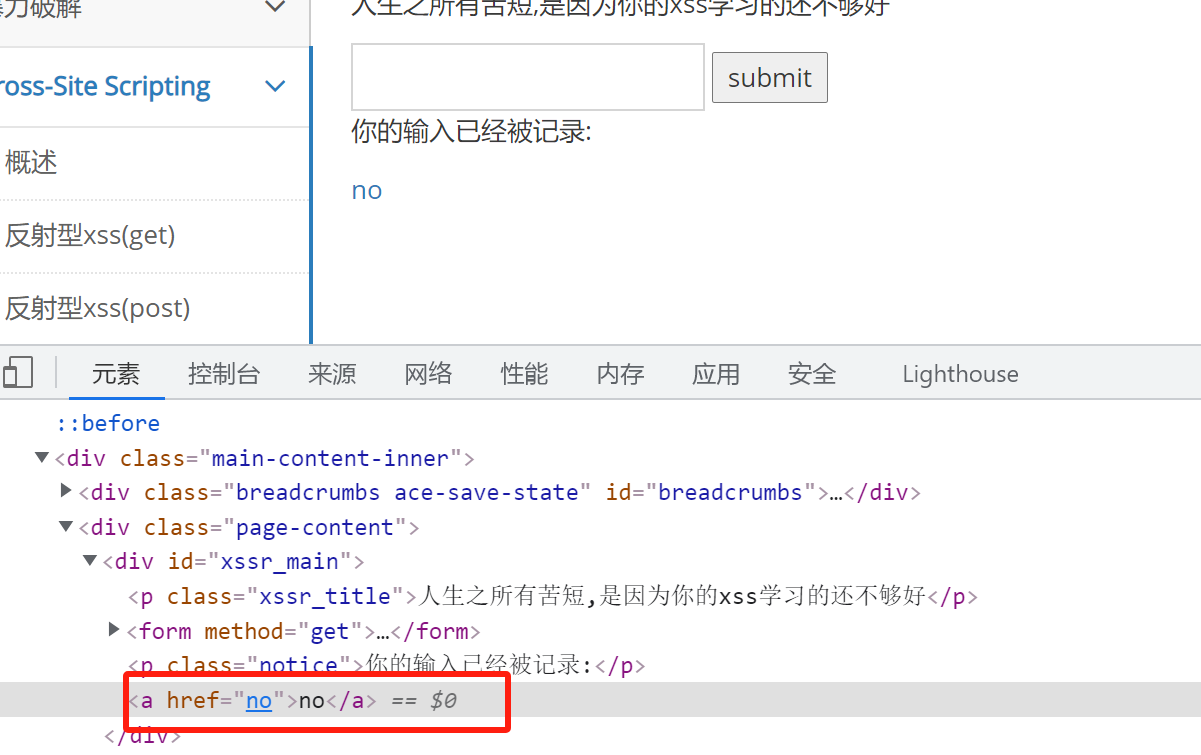The image size is (1201, 755).
Task: Go to the 安全 tab
Action: (x=811, y=374)
